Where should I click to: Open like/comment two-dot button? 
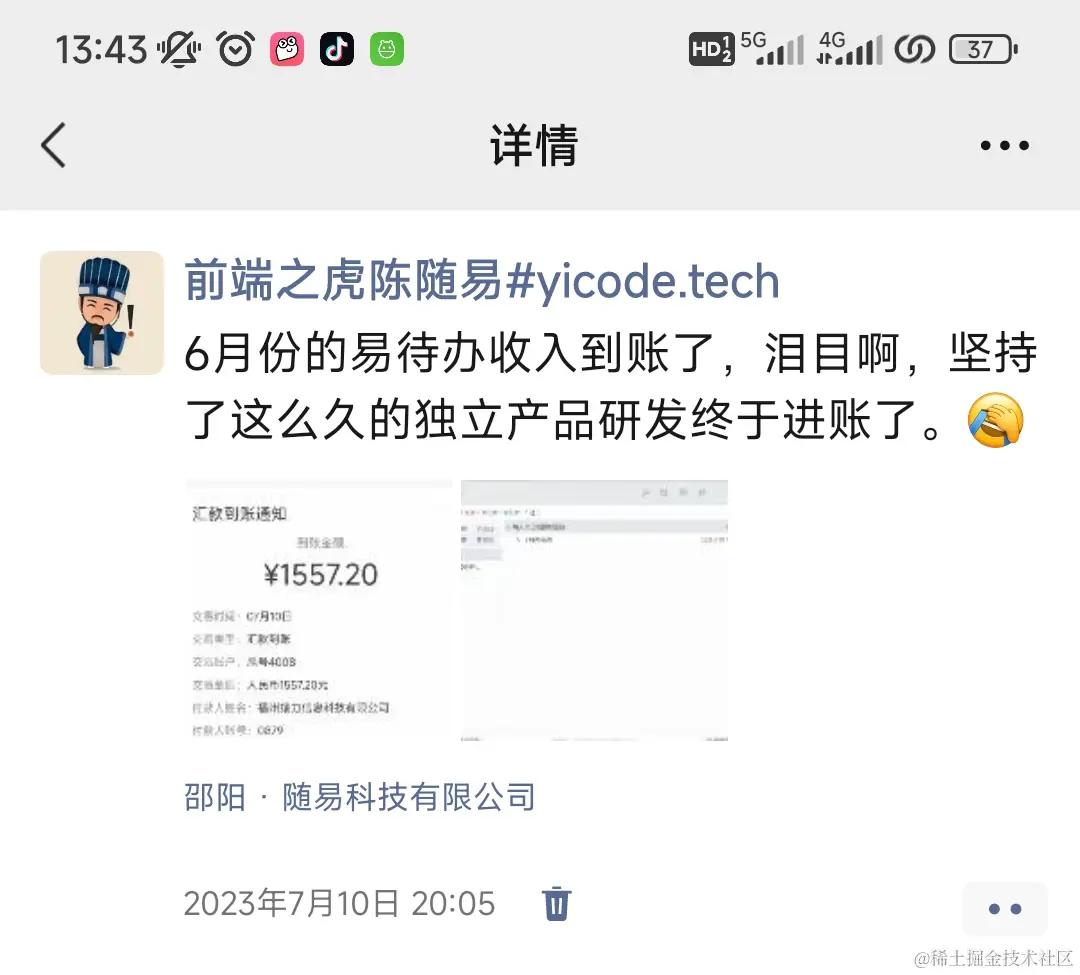coord(1005,909)
